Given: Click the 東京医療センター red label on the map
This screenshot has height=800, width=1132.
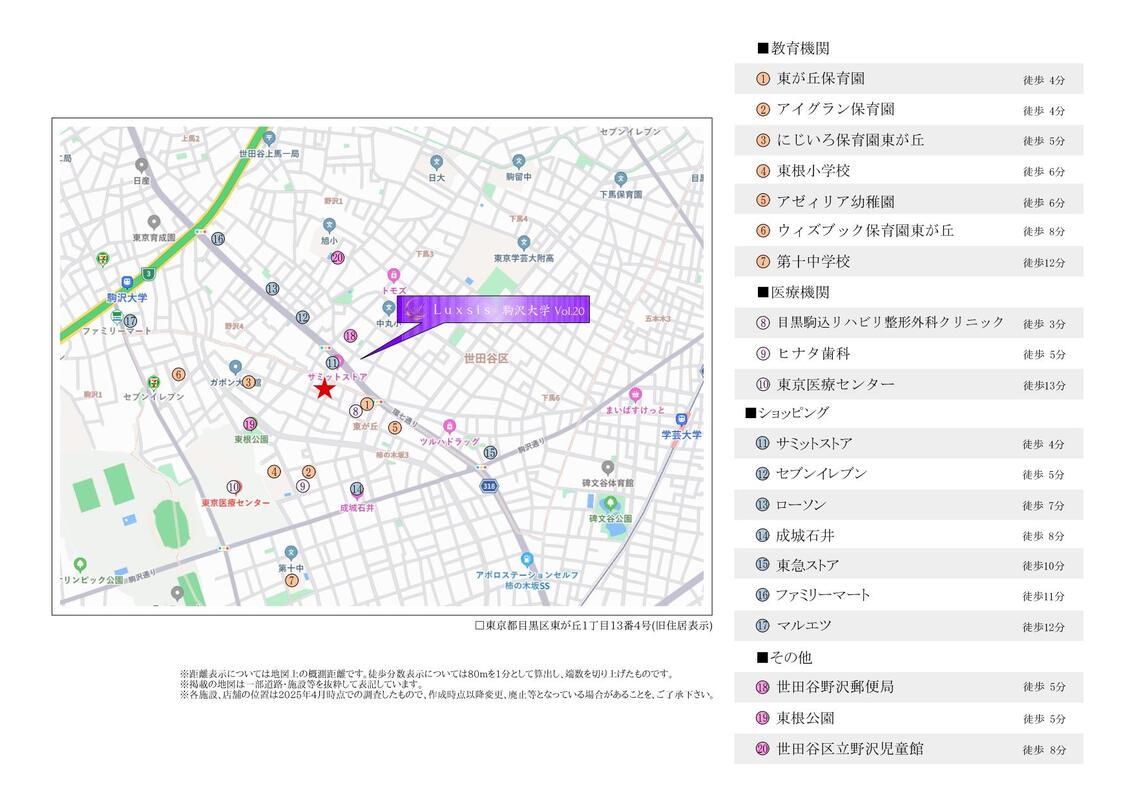Looking at the screenshot, I should 236,503.
